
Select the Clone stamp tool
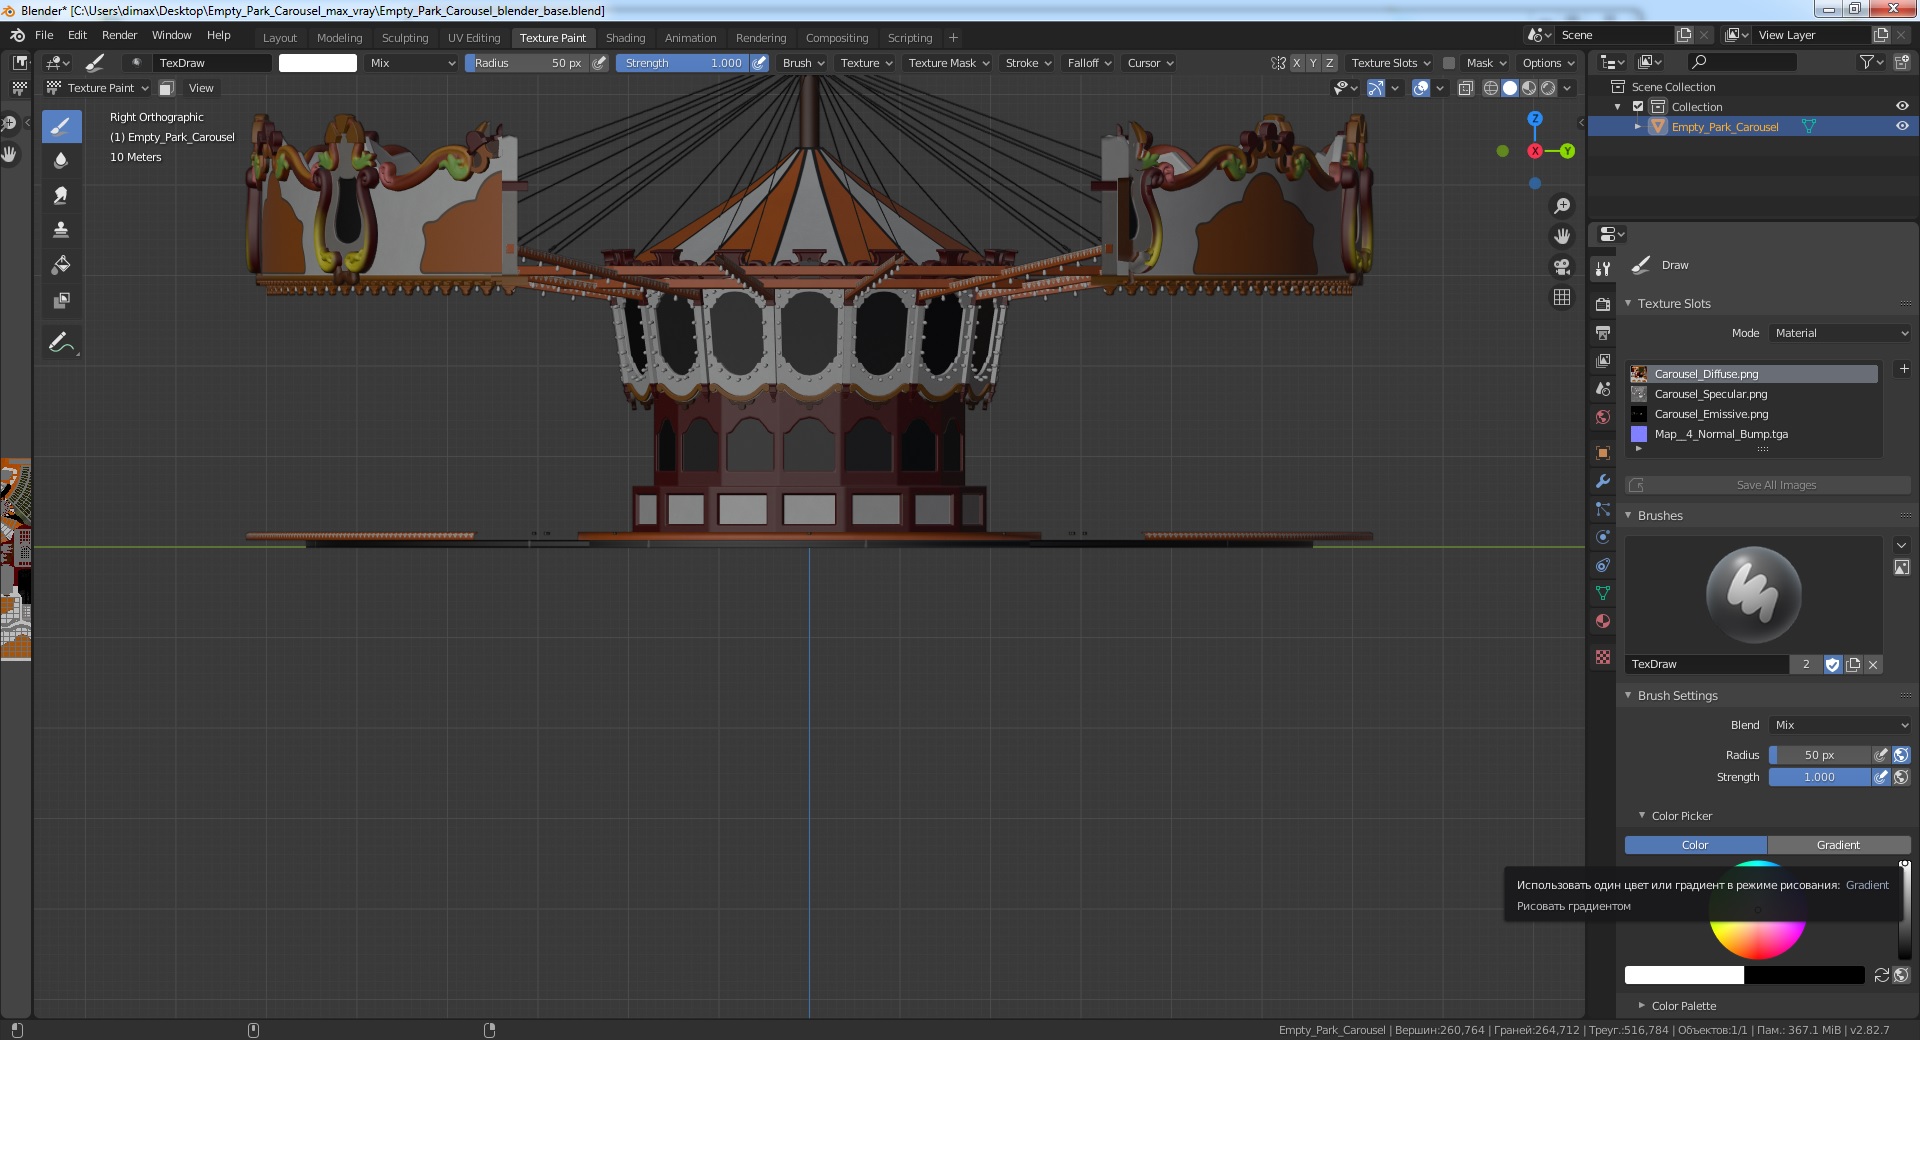[61, 230]
